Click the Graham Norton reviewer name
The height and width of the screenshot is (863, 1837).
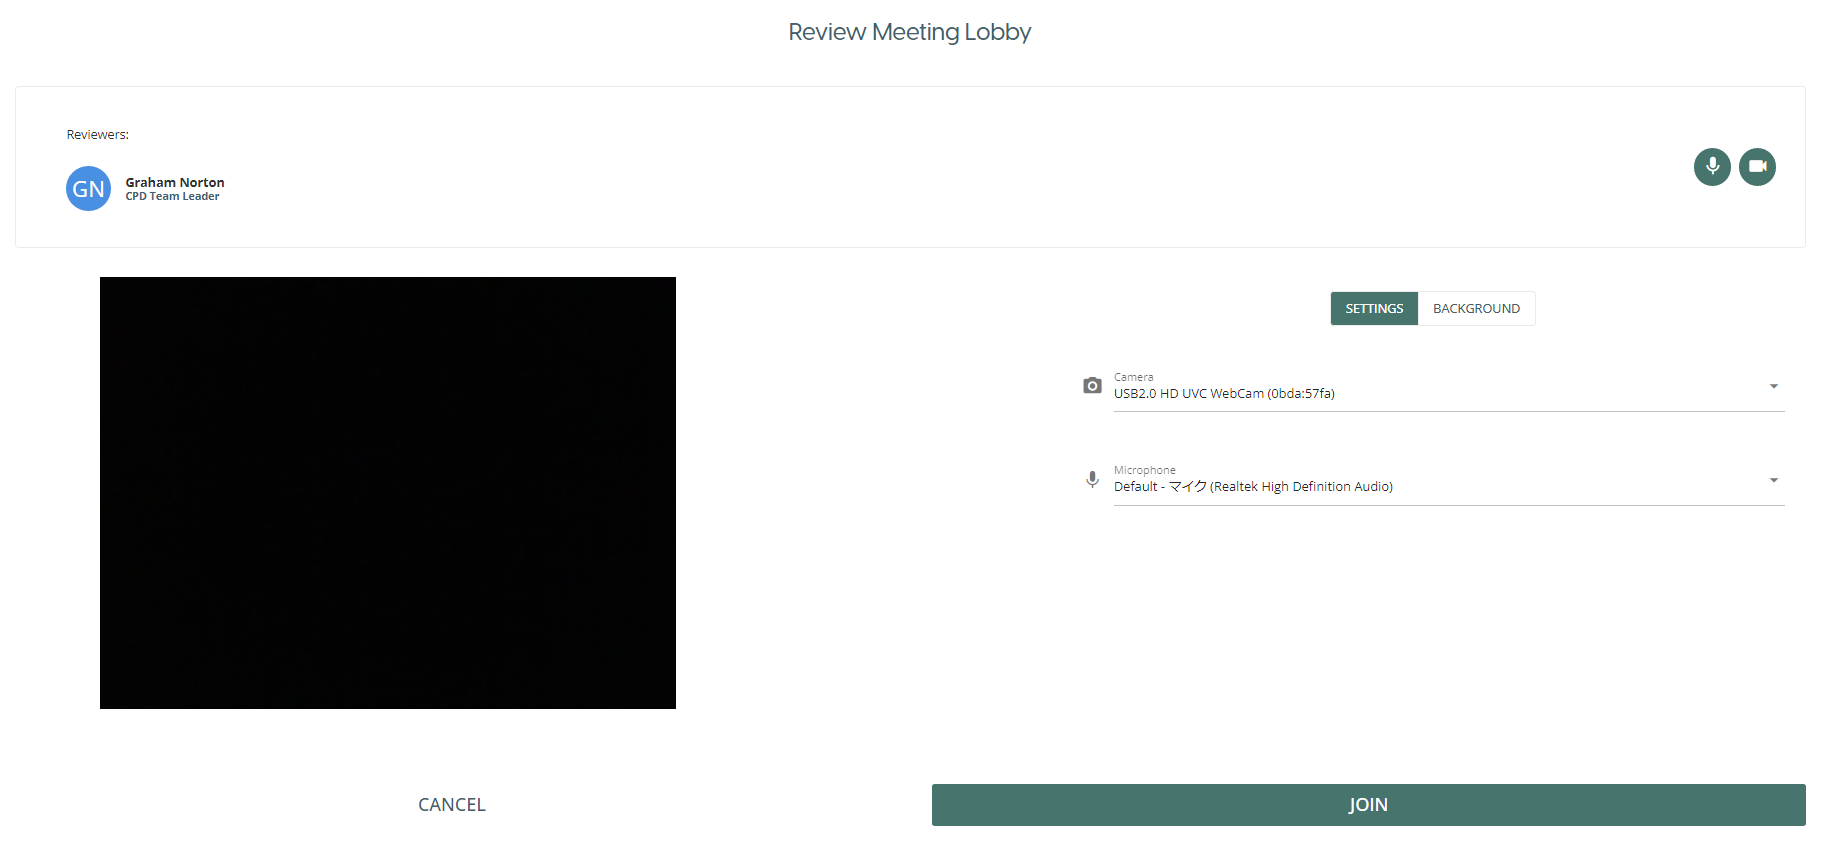tap(175, 182)
